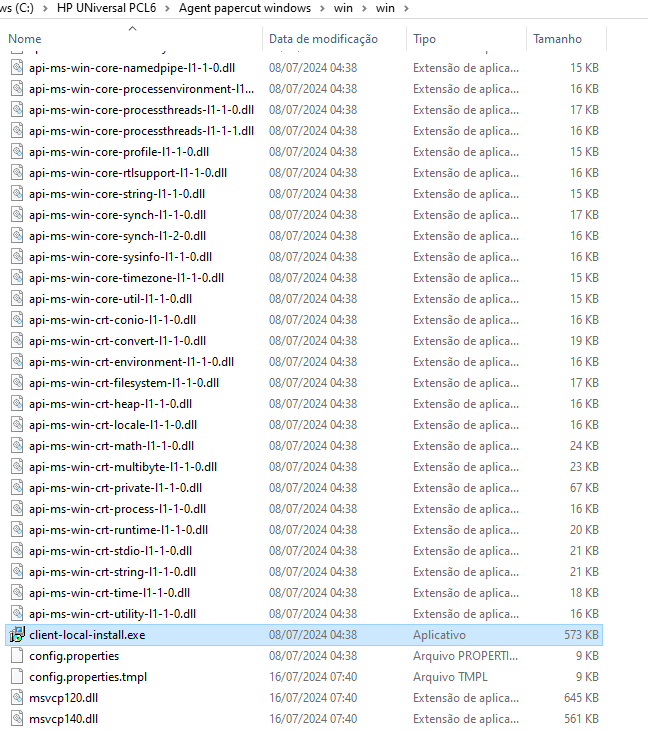Sort by Data de modificação column
648x731 pixels.
click(x=323, y=39)
